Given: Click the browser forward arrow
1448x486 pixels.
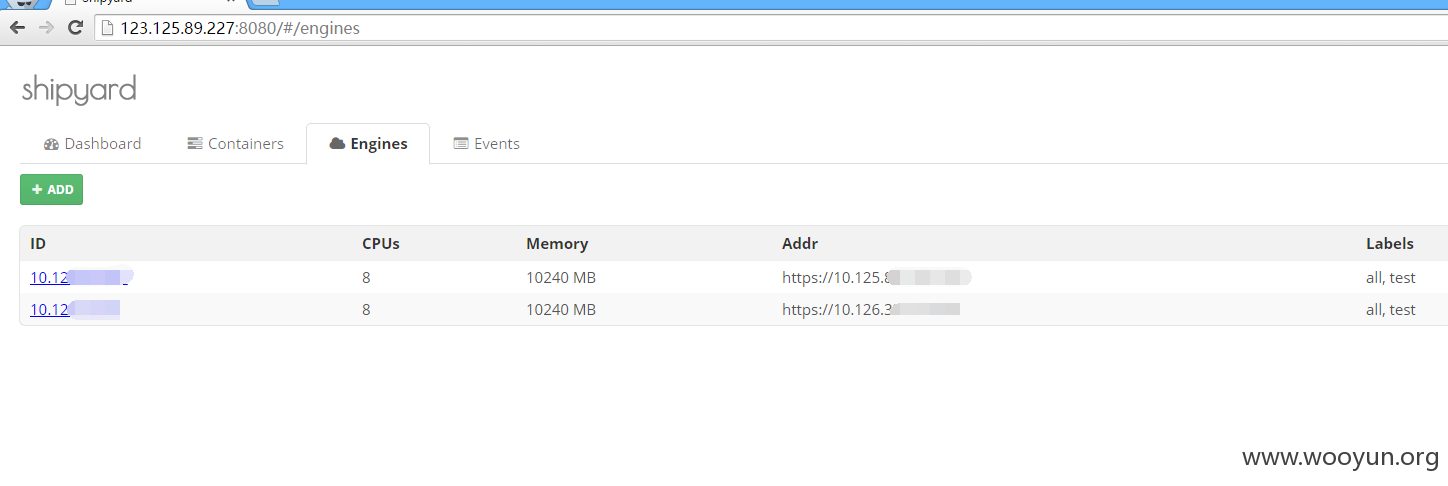Looking at the screenshot, I should tap(46, 28).
